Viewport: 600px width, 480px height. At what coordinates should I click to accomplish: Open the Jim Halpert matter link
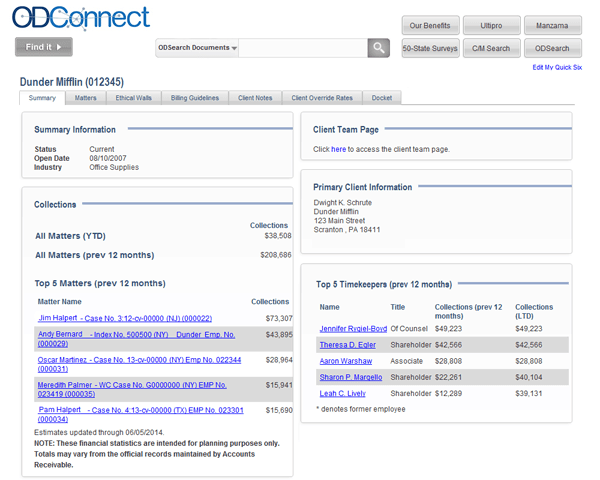[x=125, y=318]
